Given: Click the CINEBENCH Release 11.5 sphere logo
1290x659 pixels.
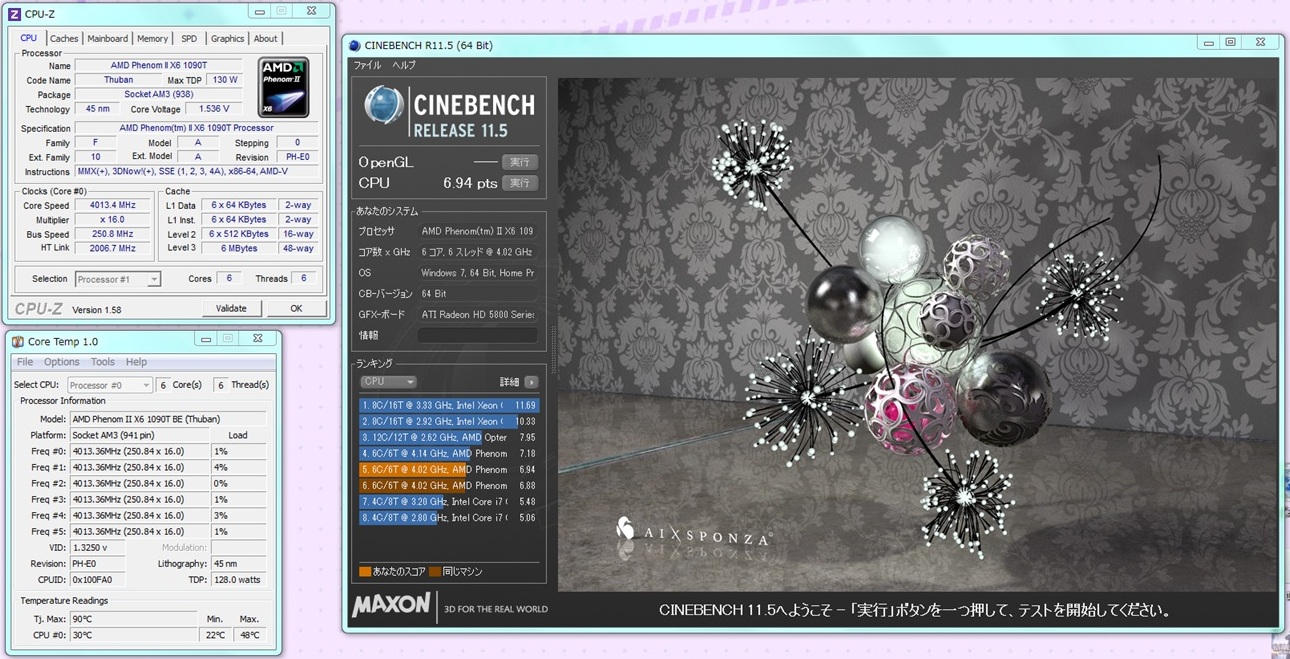Looking at the screenshot, I should pos(384,105).
